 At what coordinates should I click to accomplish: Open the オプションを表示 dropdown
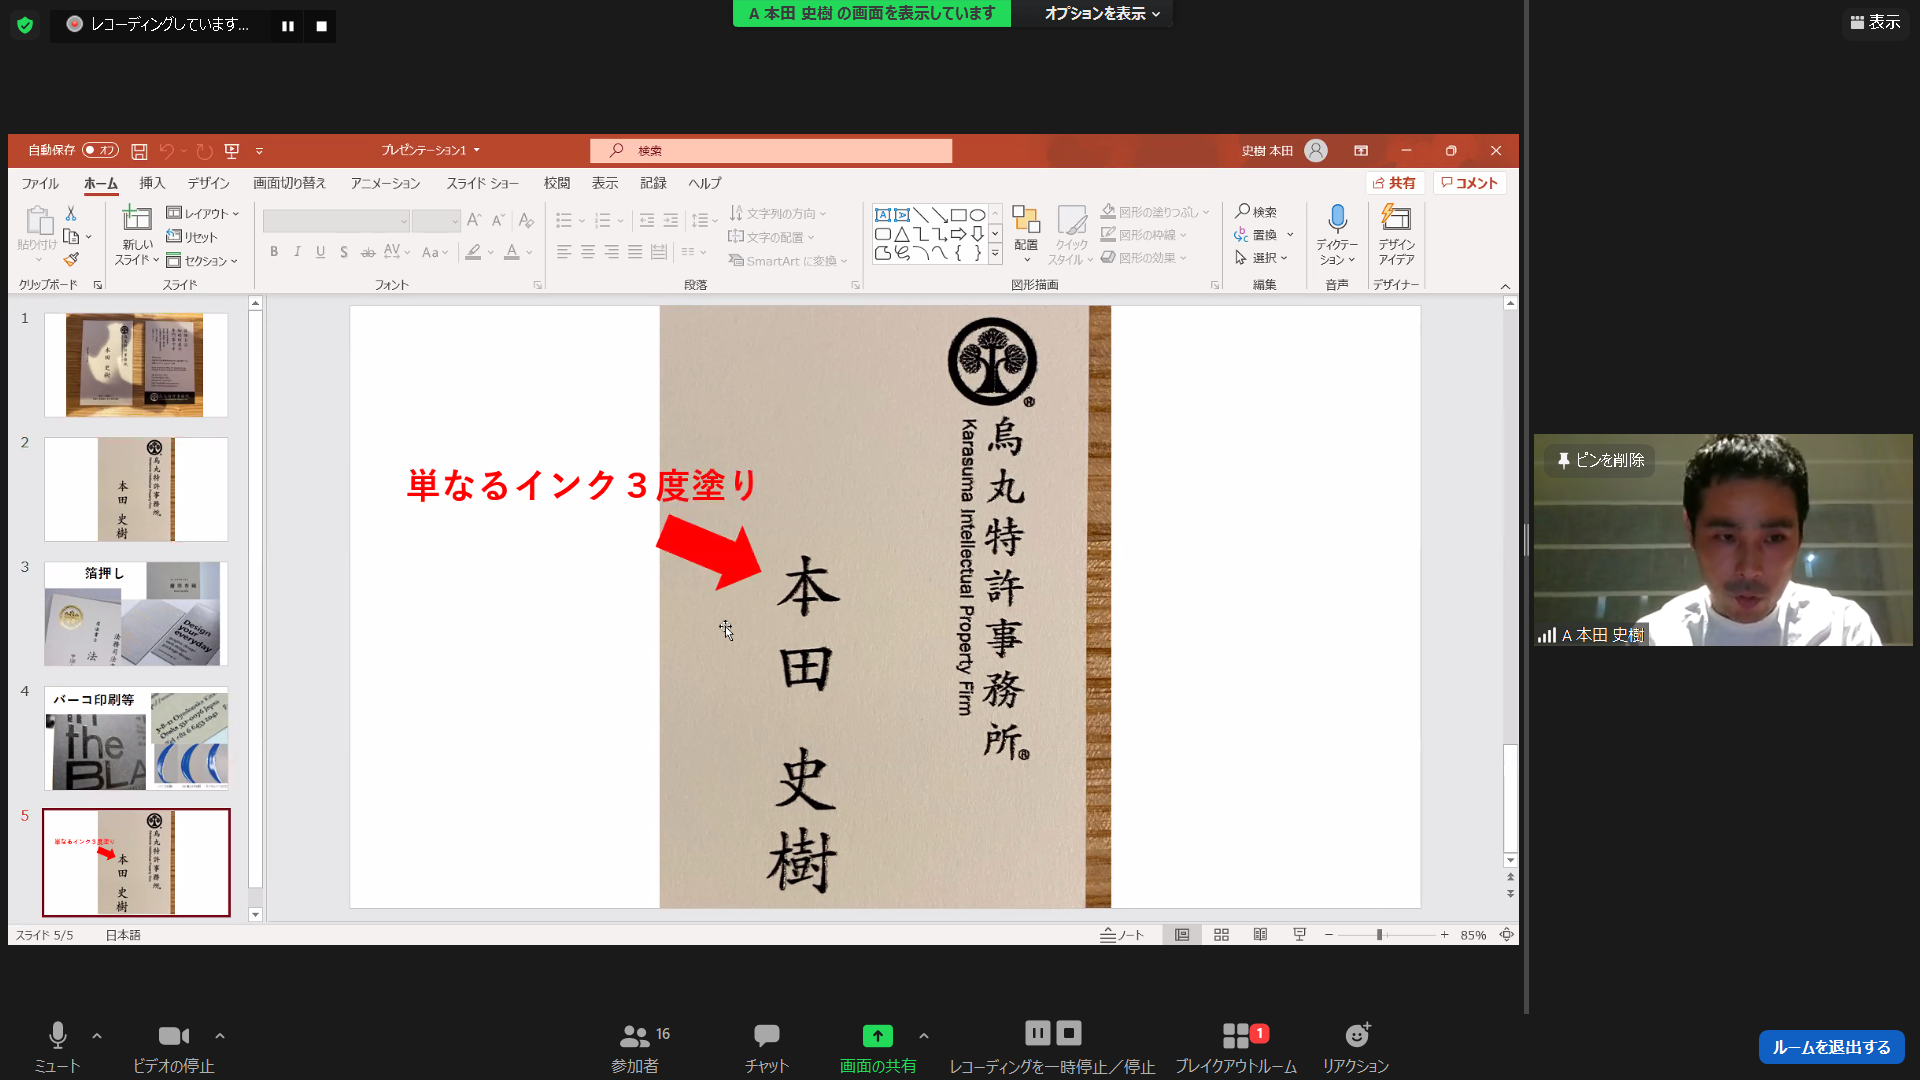click(x=1102, y=13)
